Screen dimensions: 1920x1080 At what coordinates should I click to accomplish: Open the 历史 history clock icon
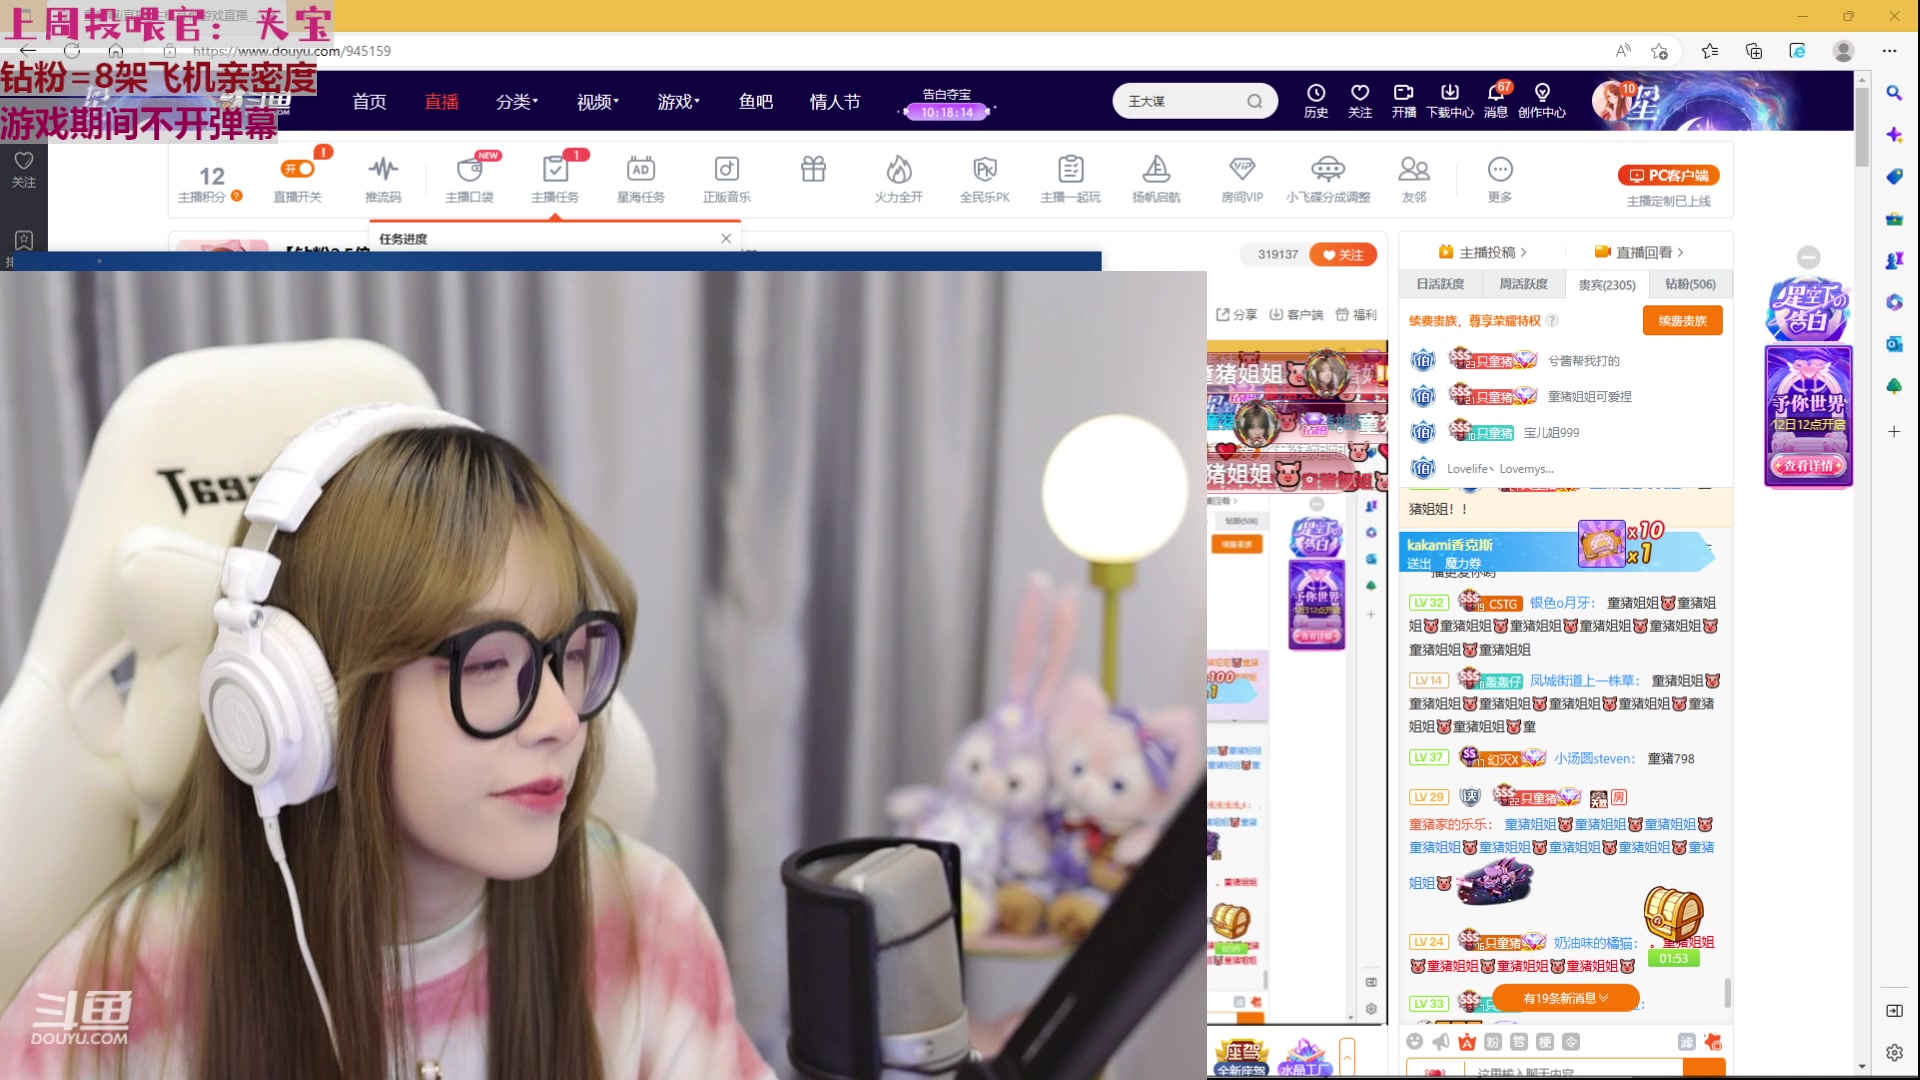(1315, 94)
